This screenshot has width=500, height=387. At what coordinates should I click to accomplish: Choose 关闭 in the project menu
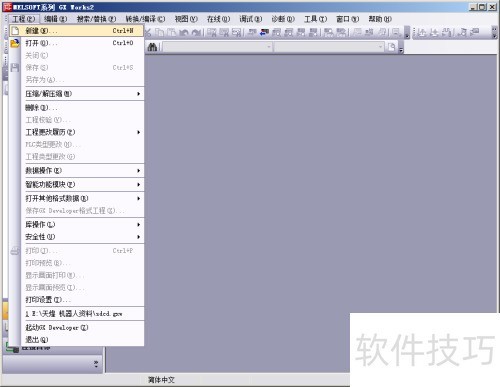click(x=77, y=55)
